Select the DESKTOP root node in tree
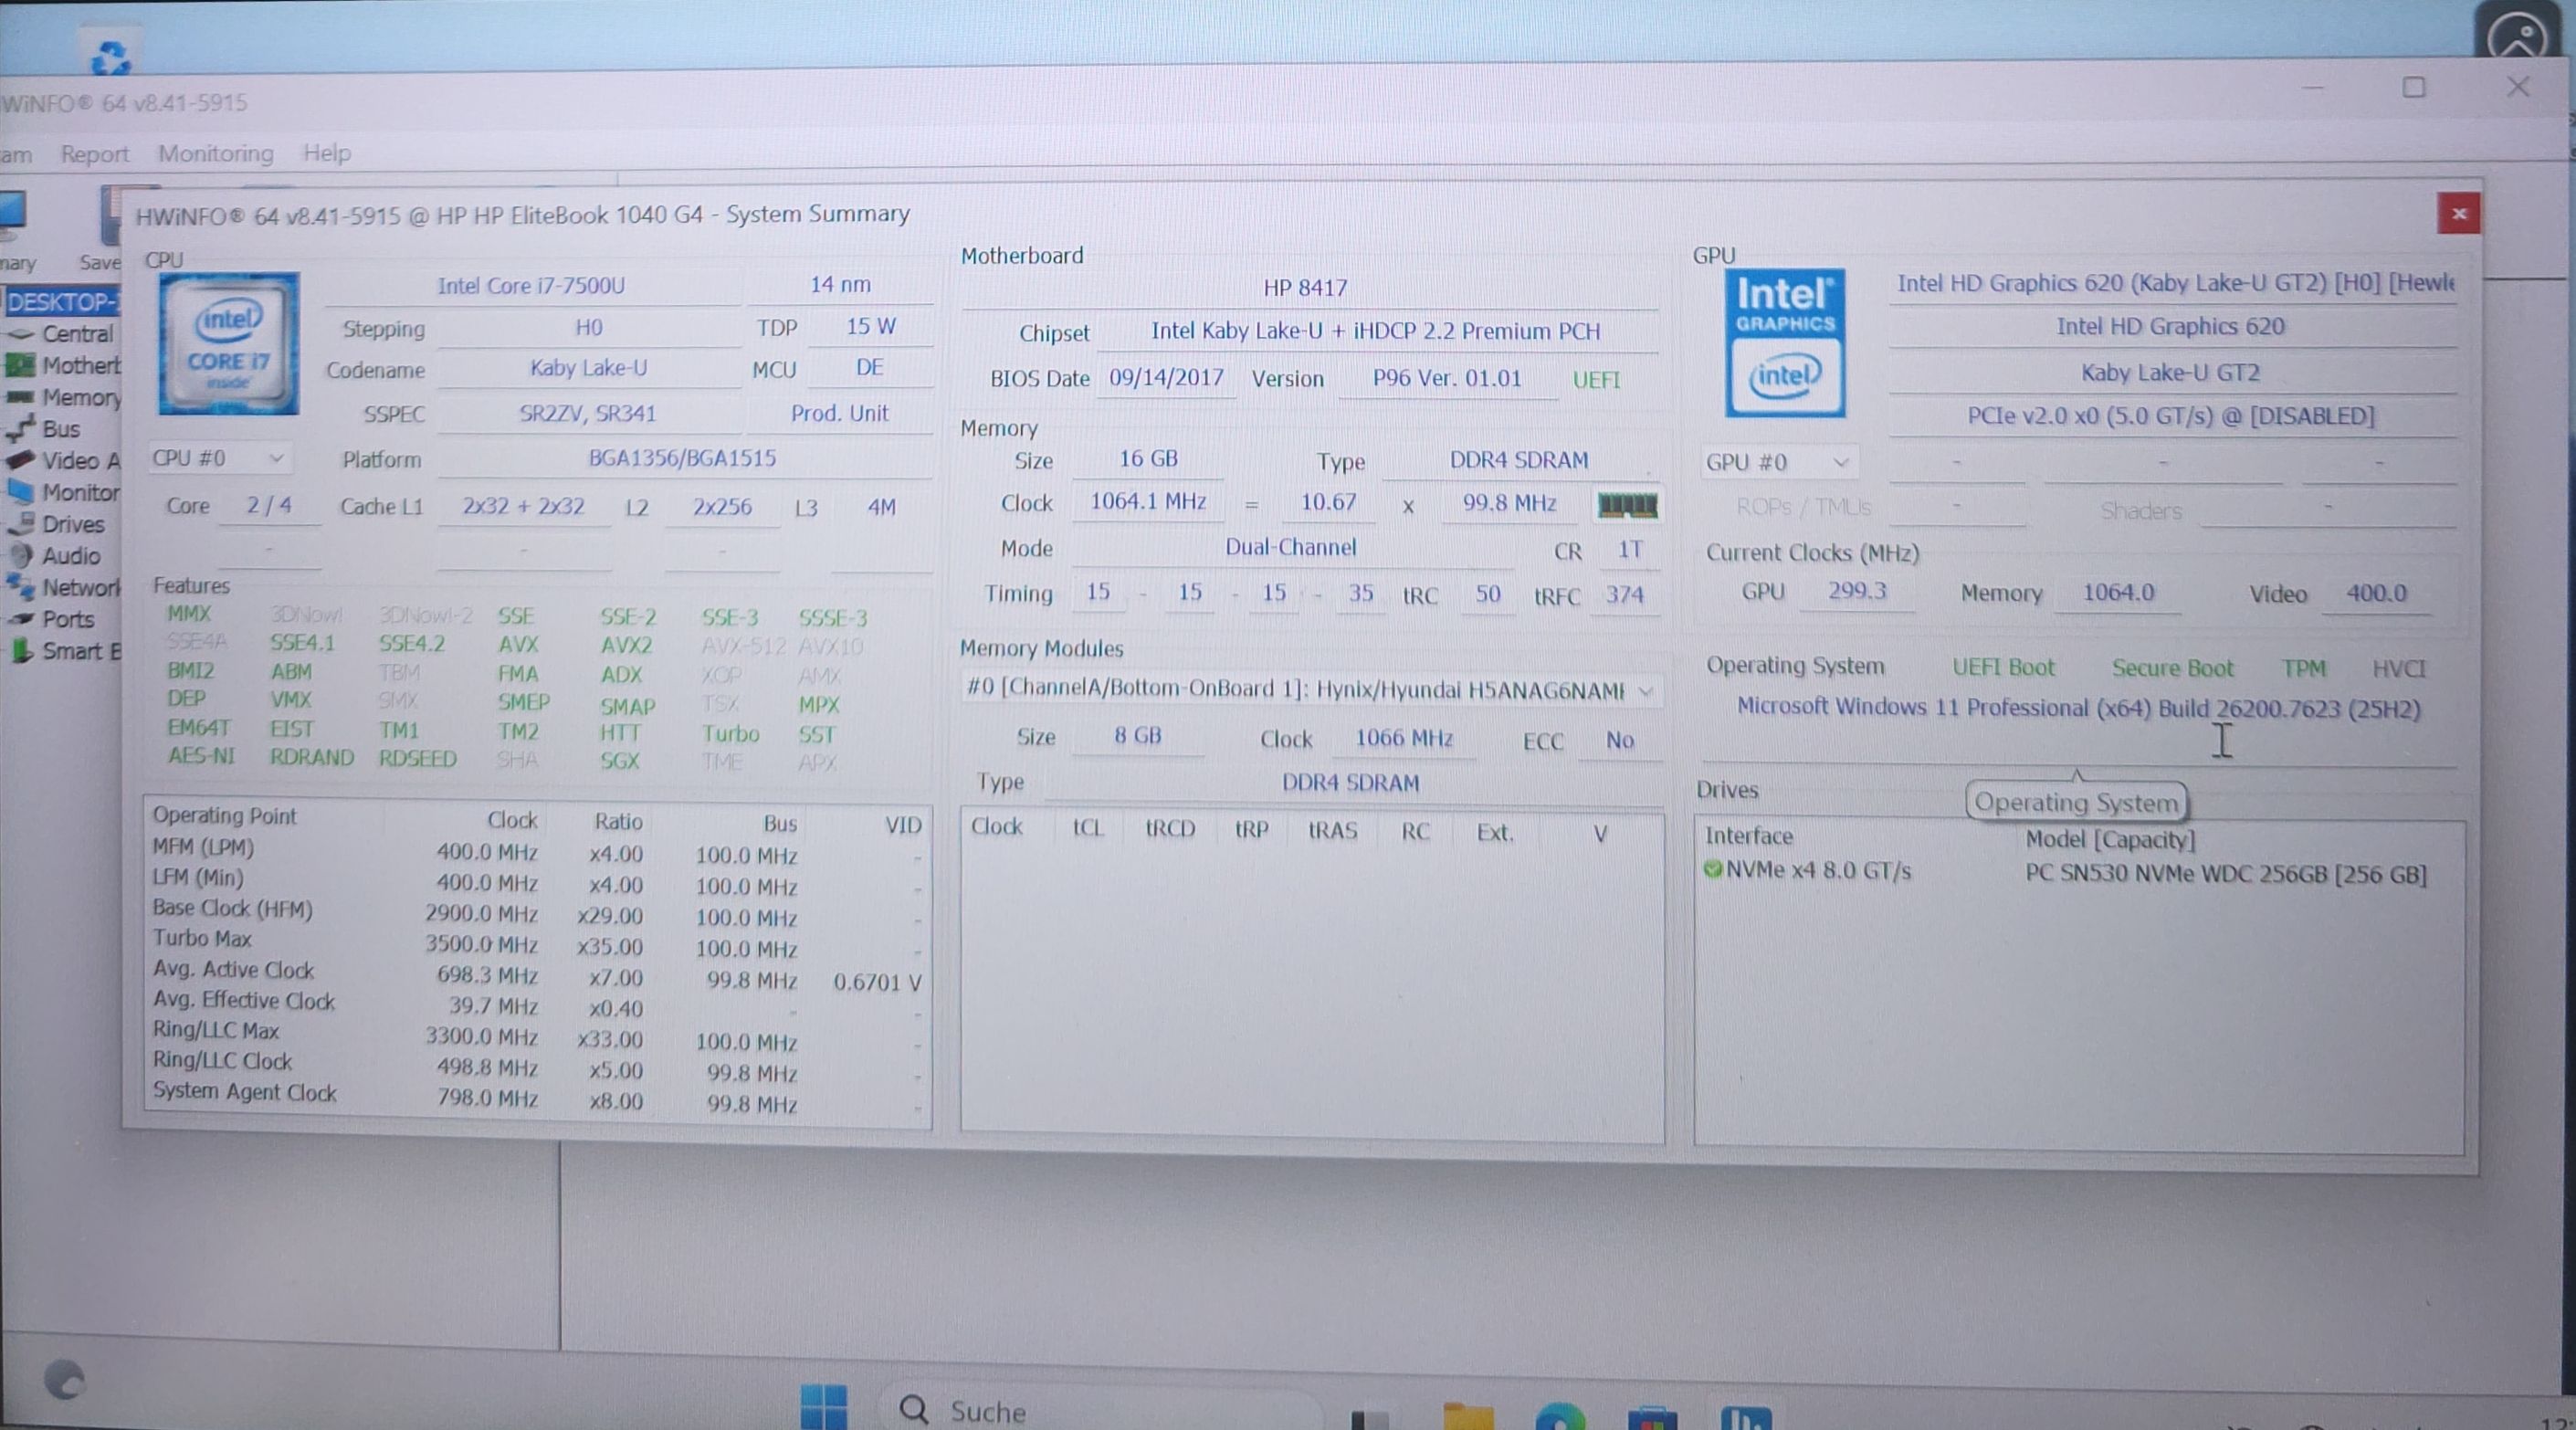This screenshot has height=1430, width=2576. (x=62, y=301)
